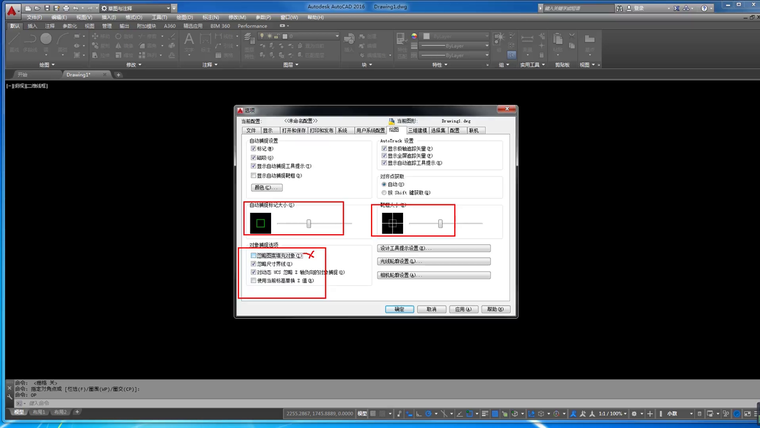Click the AutoCAD icon in Options title bar
The height and width of the screenshot is (428, 760).
[241, 110]
